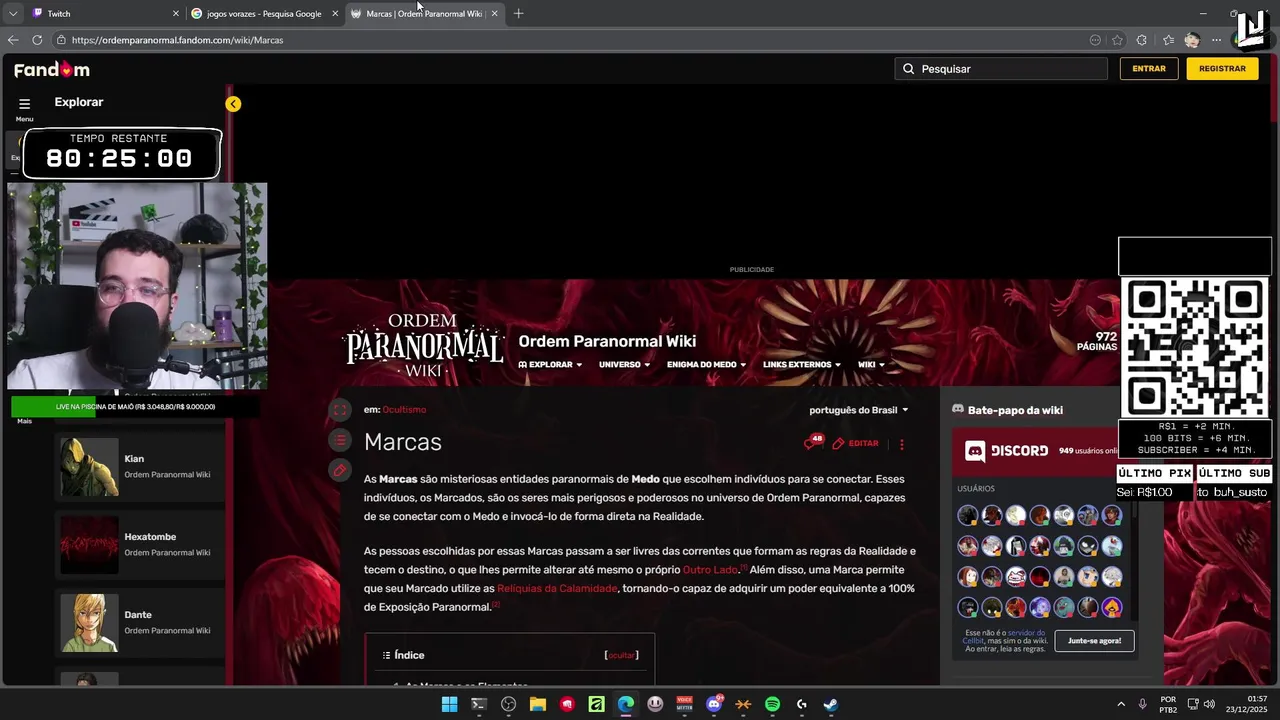Screen dimensions: 1280x720
Task: Open the Fandom home logo
Action: pyautogui.click(x=52, y=69)
